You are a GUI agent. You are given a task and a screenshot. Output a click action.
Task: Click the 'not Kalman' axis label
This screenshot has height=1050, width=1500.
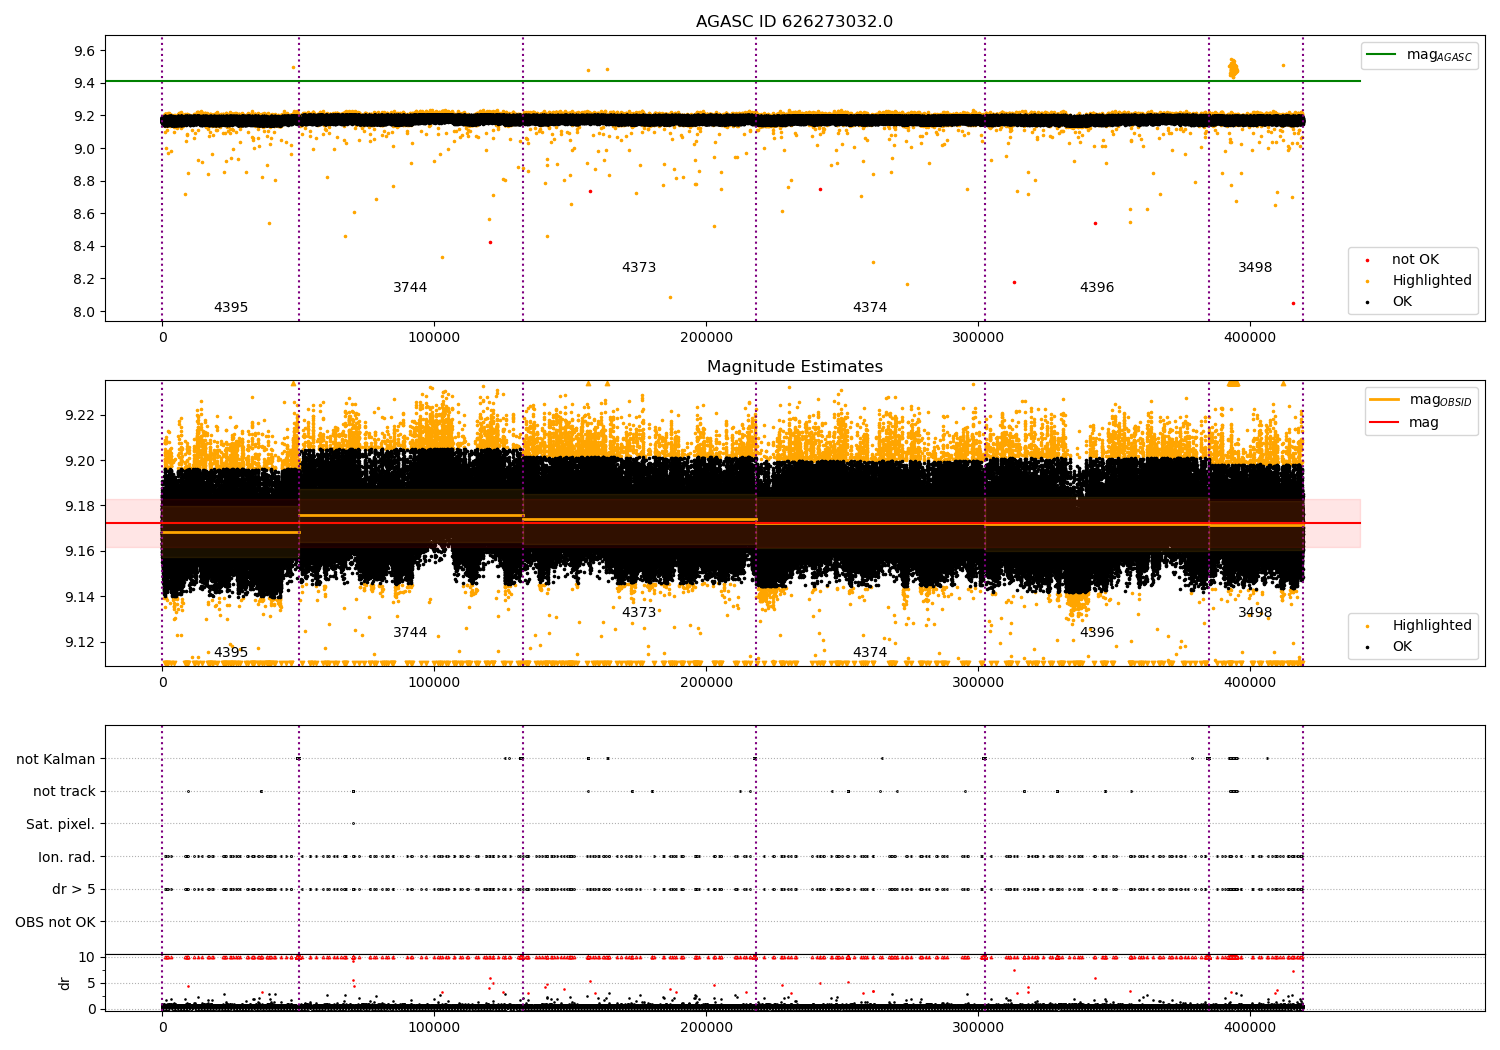tap(56, 759)
